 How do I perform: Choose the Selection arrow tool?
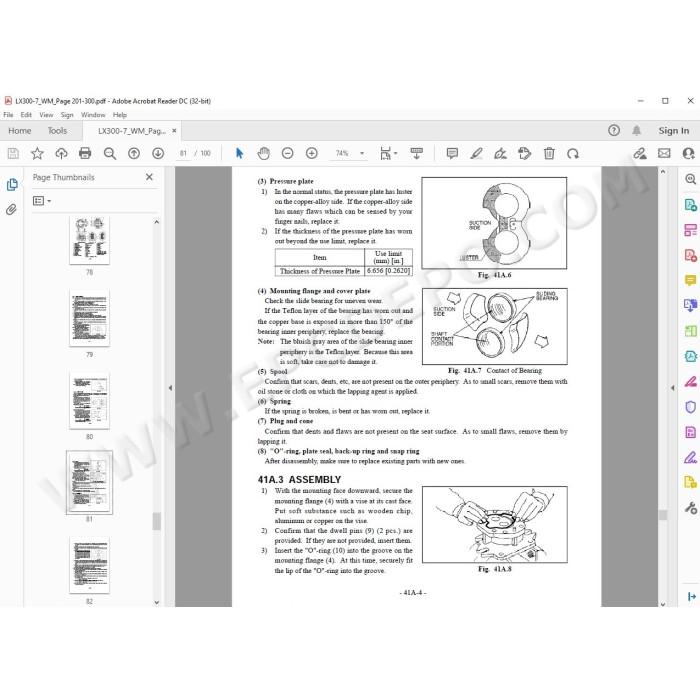(x=239, y=154)
